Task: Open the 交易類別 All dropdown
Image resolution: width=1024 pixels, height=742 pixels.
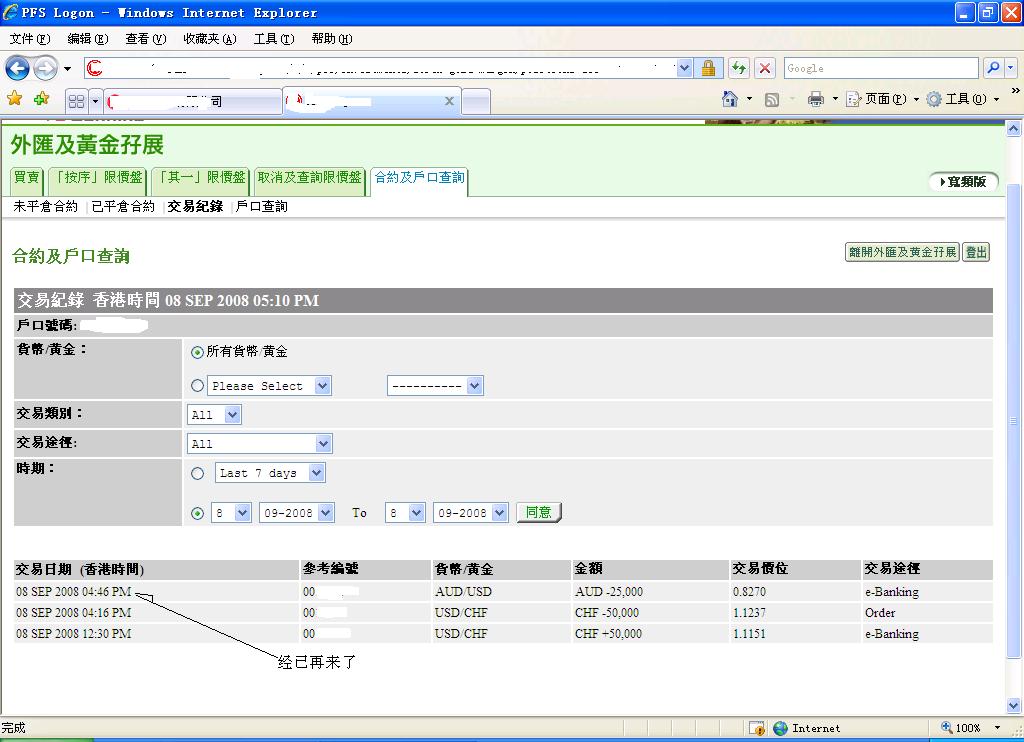Action: [214, 415]
